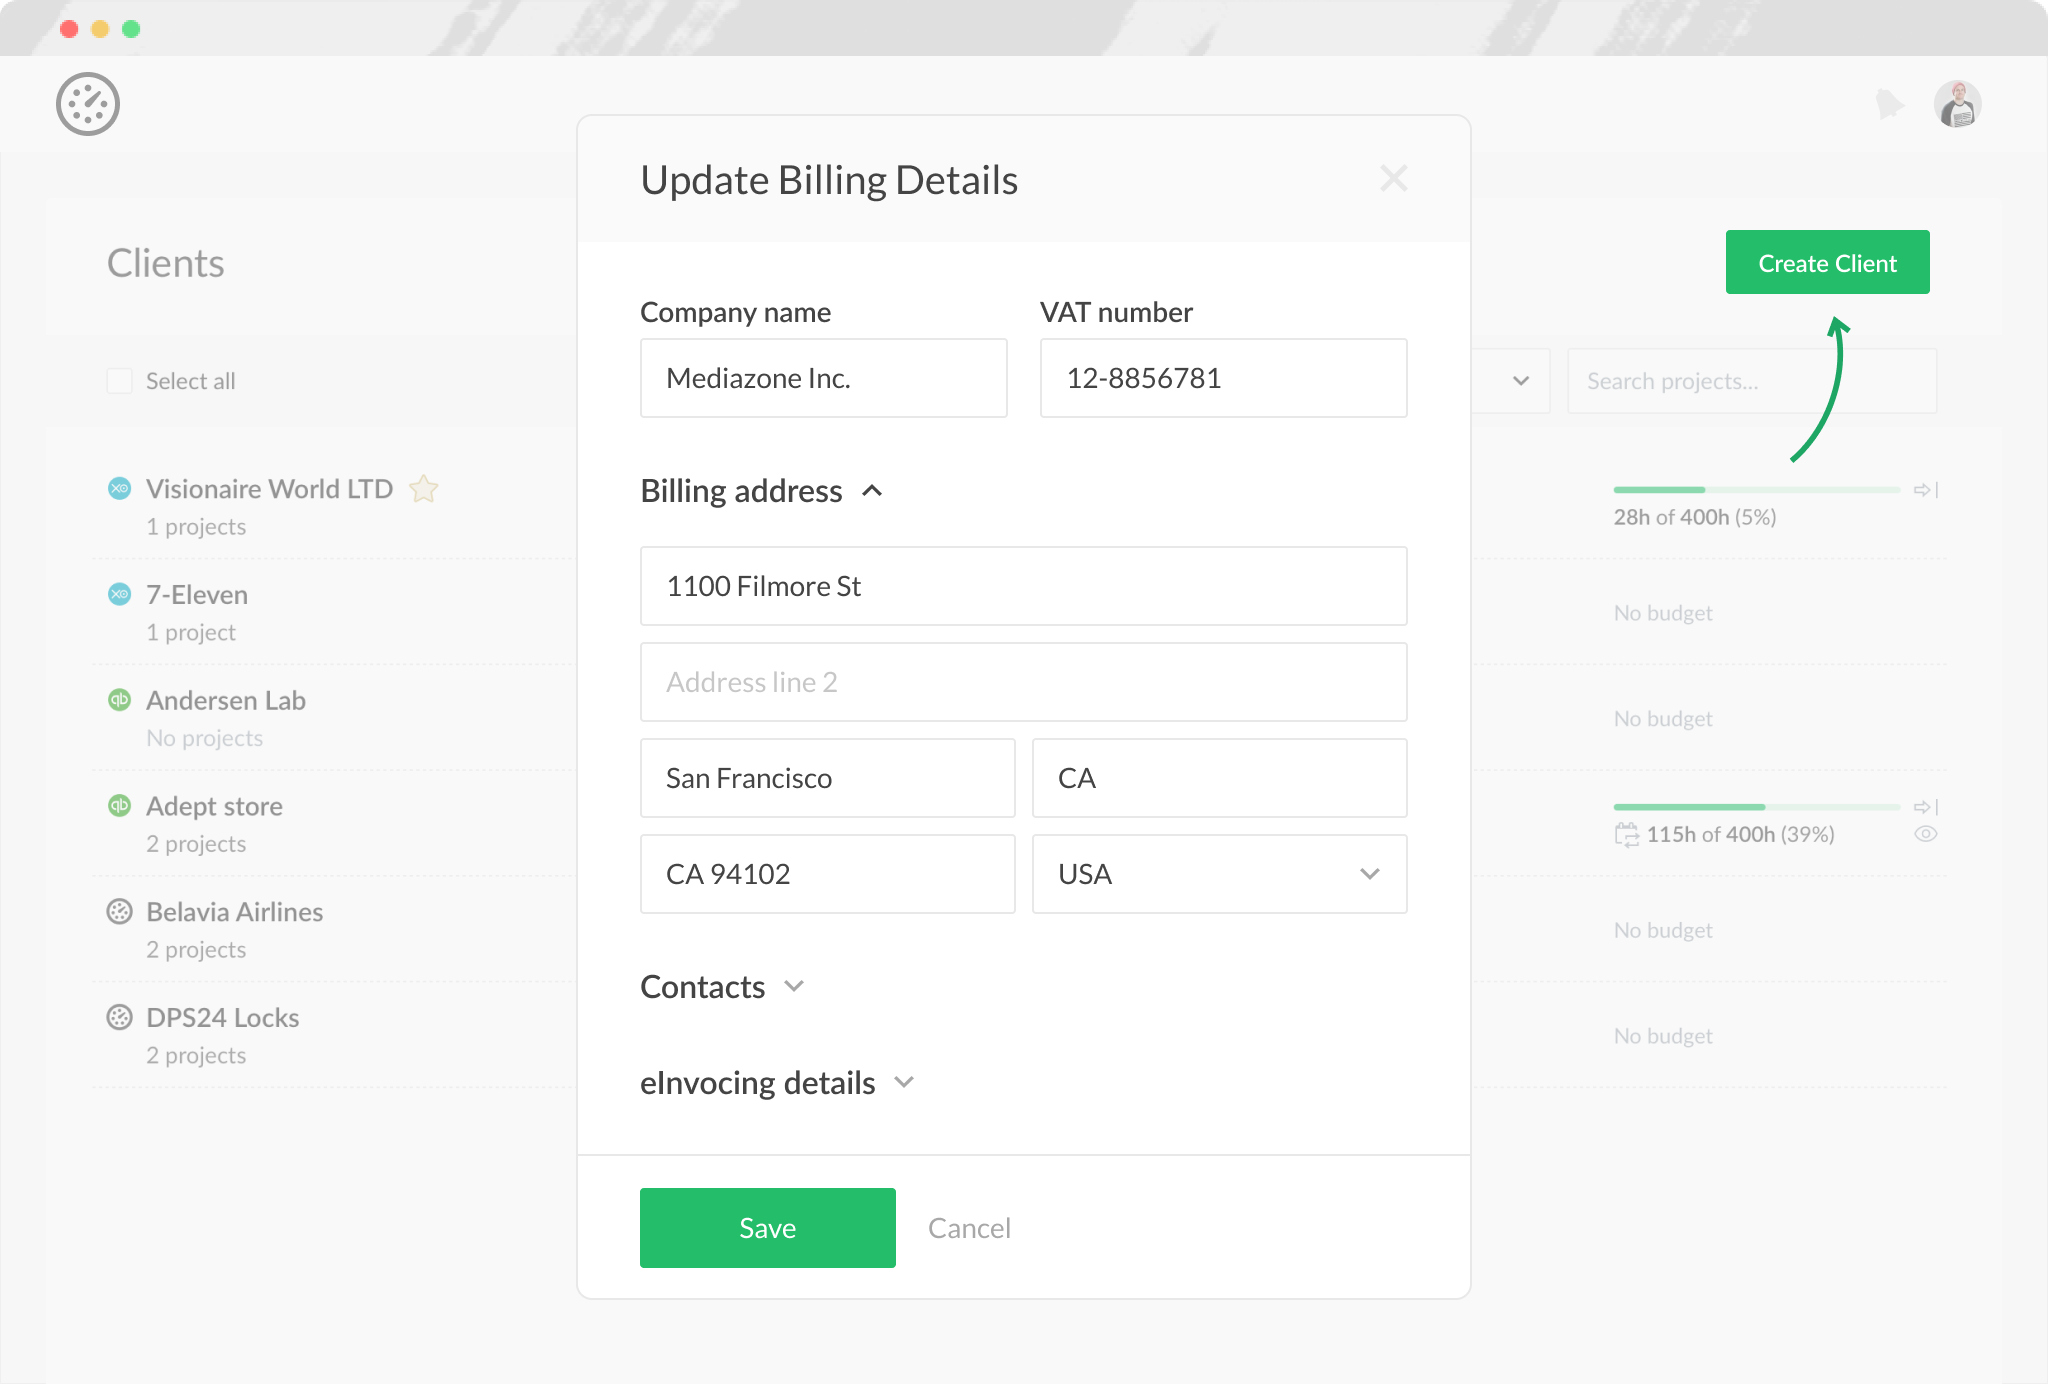Check the Select all checkbox

(x=120, y=381)
